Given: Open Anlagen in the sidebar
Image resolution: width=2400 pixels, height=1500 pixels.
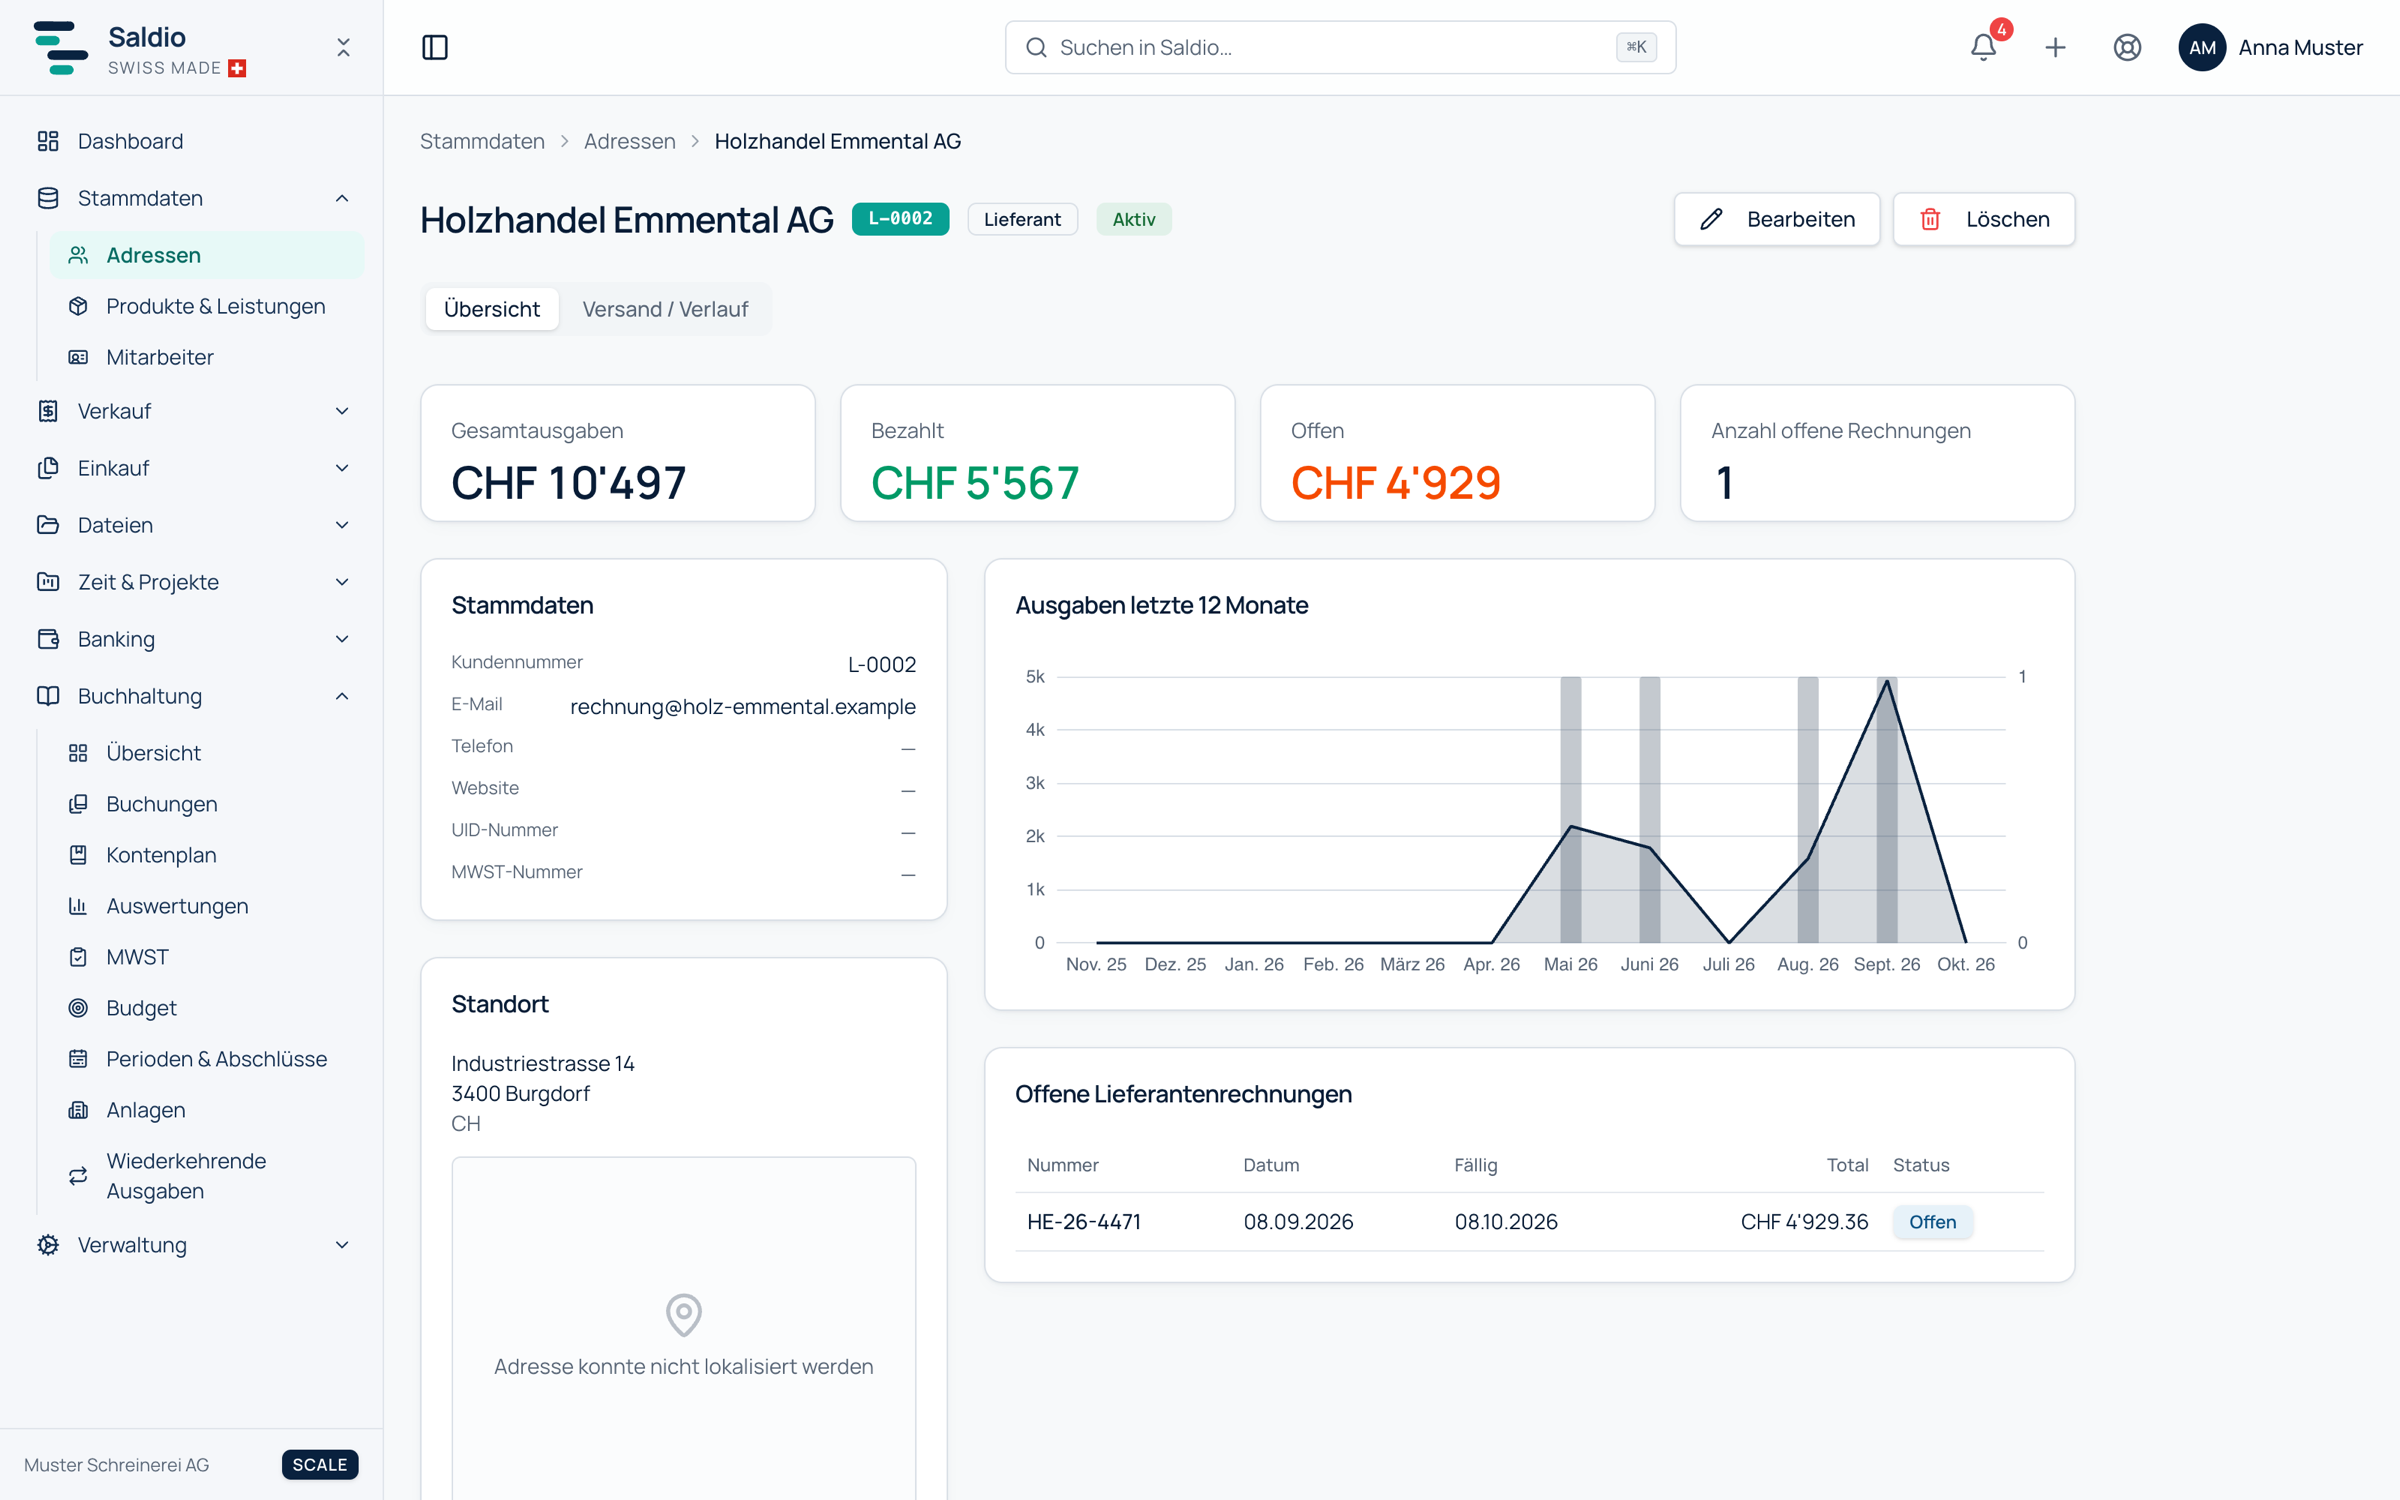Looking at the screenshot, I should tap(207, 1110).
